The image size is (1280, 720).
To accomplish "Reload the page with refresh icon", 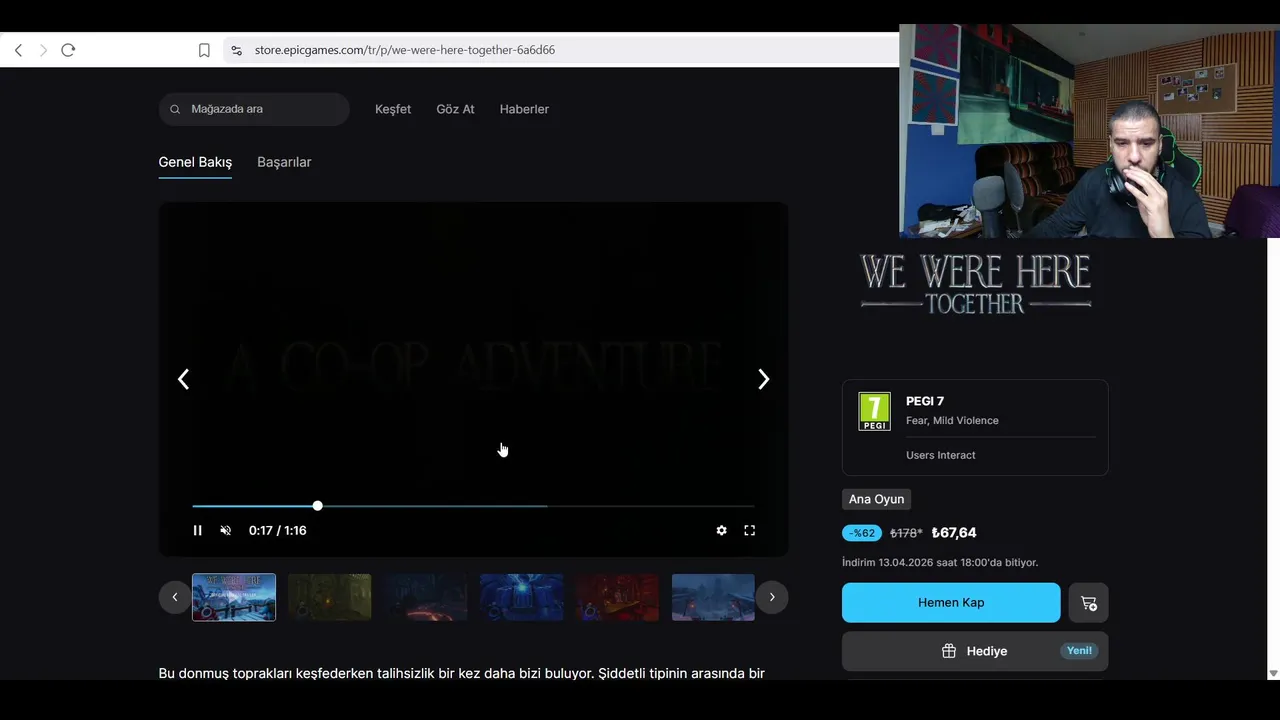I will click(x=68, y=50).
